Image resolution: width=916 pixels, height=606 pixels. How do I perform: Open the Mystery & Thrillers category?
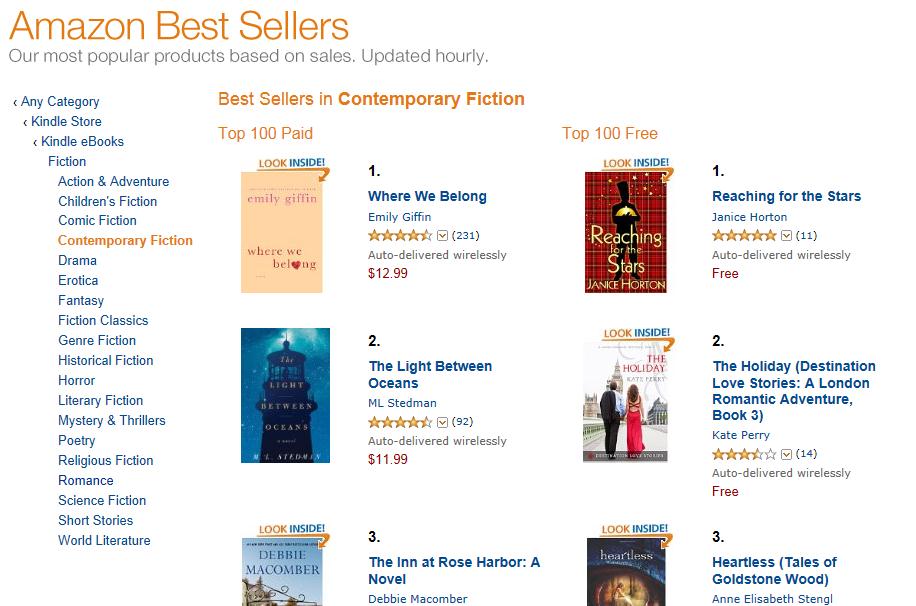[112, 420]
